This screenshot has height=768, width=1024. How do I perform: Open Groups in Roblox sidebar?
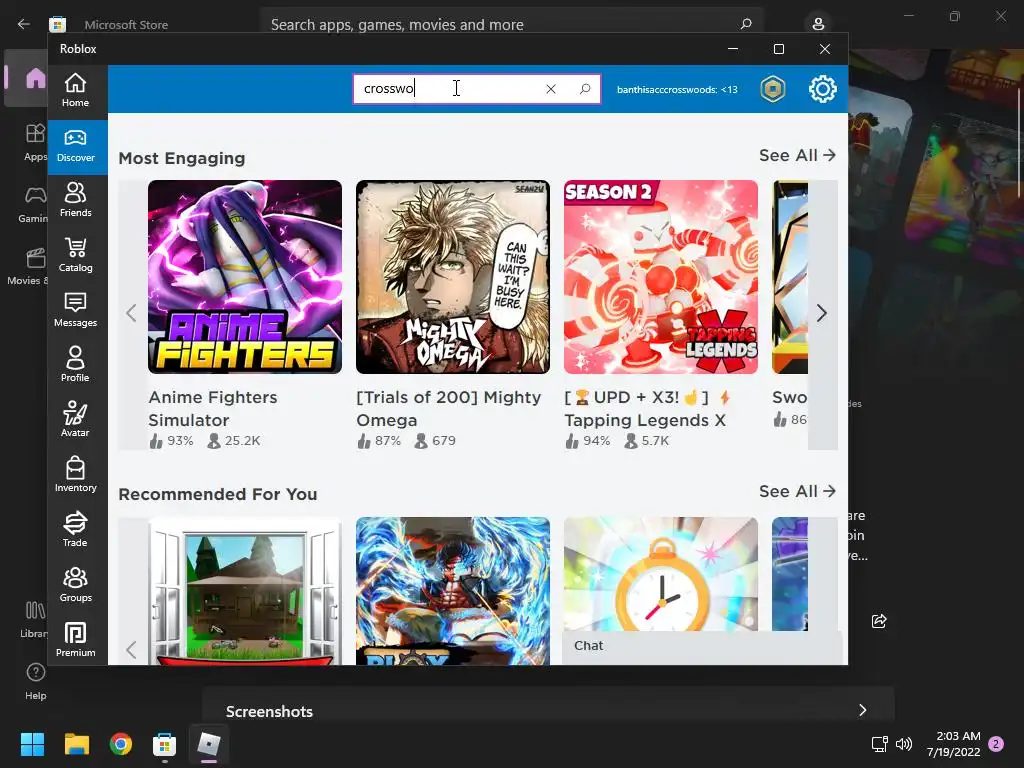(x=75, y=585)
